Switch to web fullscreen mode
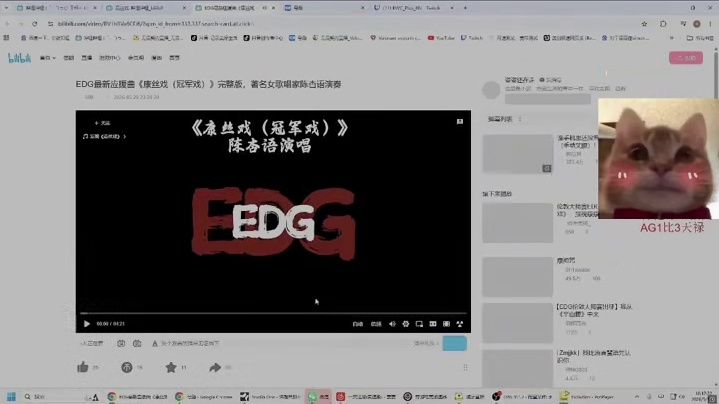Screen dimensions: 719x404 (446, 324)
